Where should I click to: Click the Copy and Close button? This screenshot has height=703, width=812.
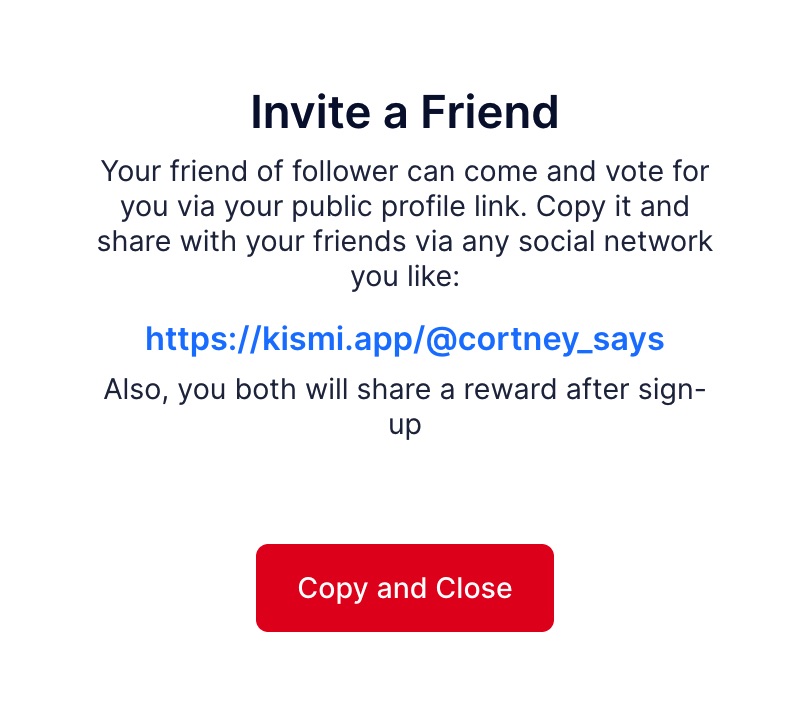click(x=404, y=588)
